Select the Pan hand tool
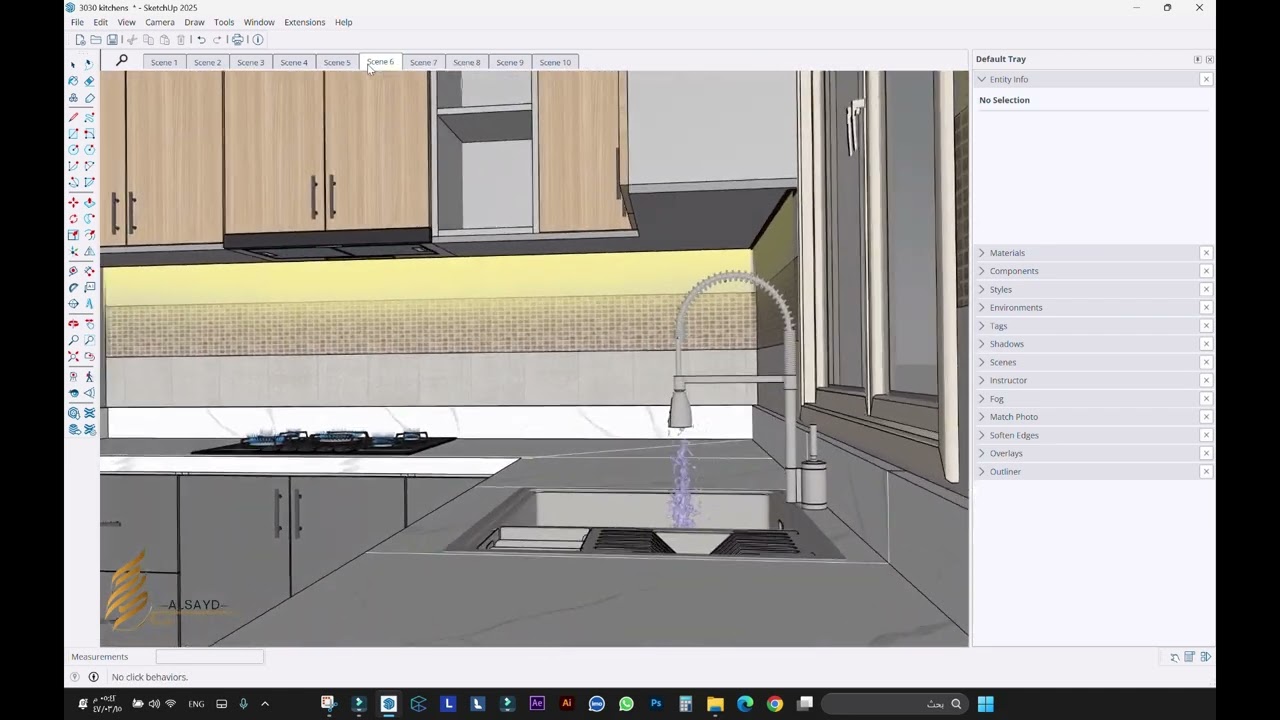 89,323
